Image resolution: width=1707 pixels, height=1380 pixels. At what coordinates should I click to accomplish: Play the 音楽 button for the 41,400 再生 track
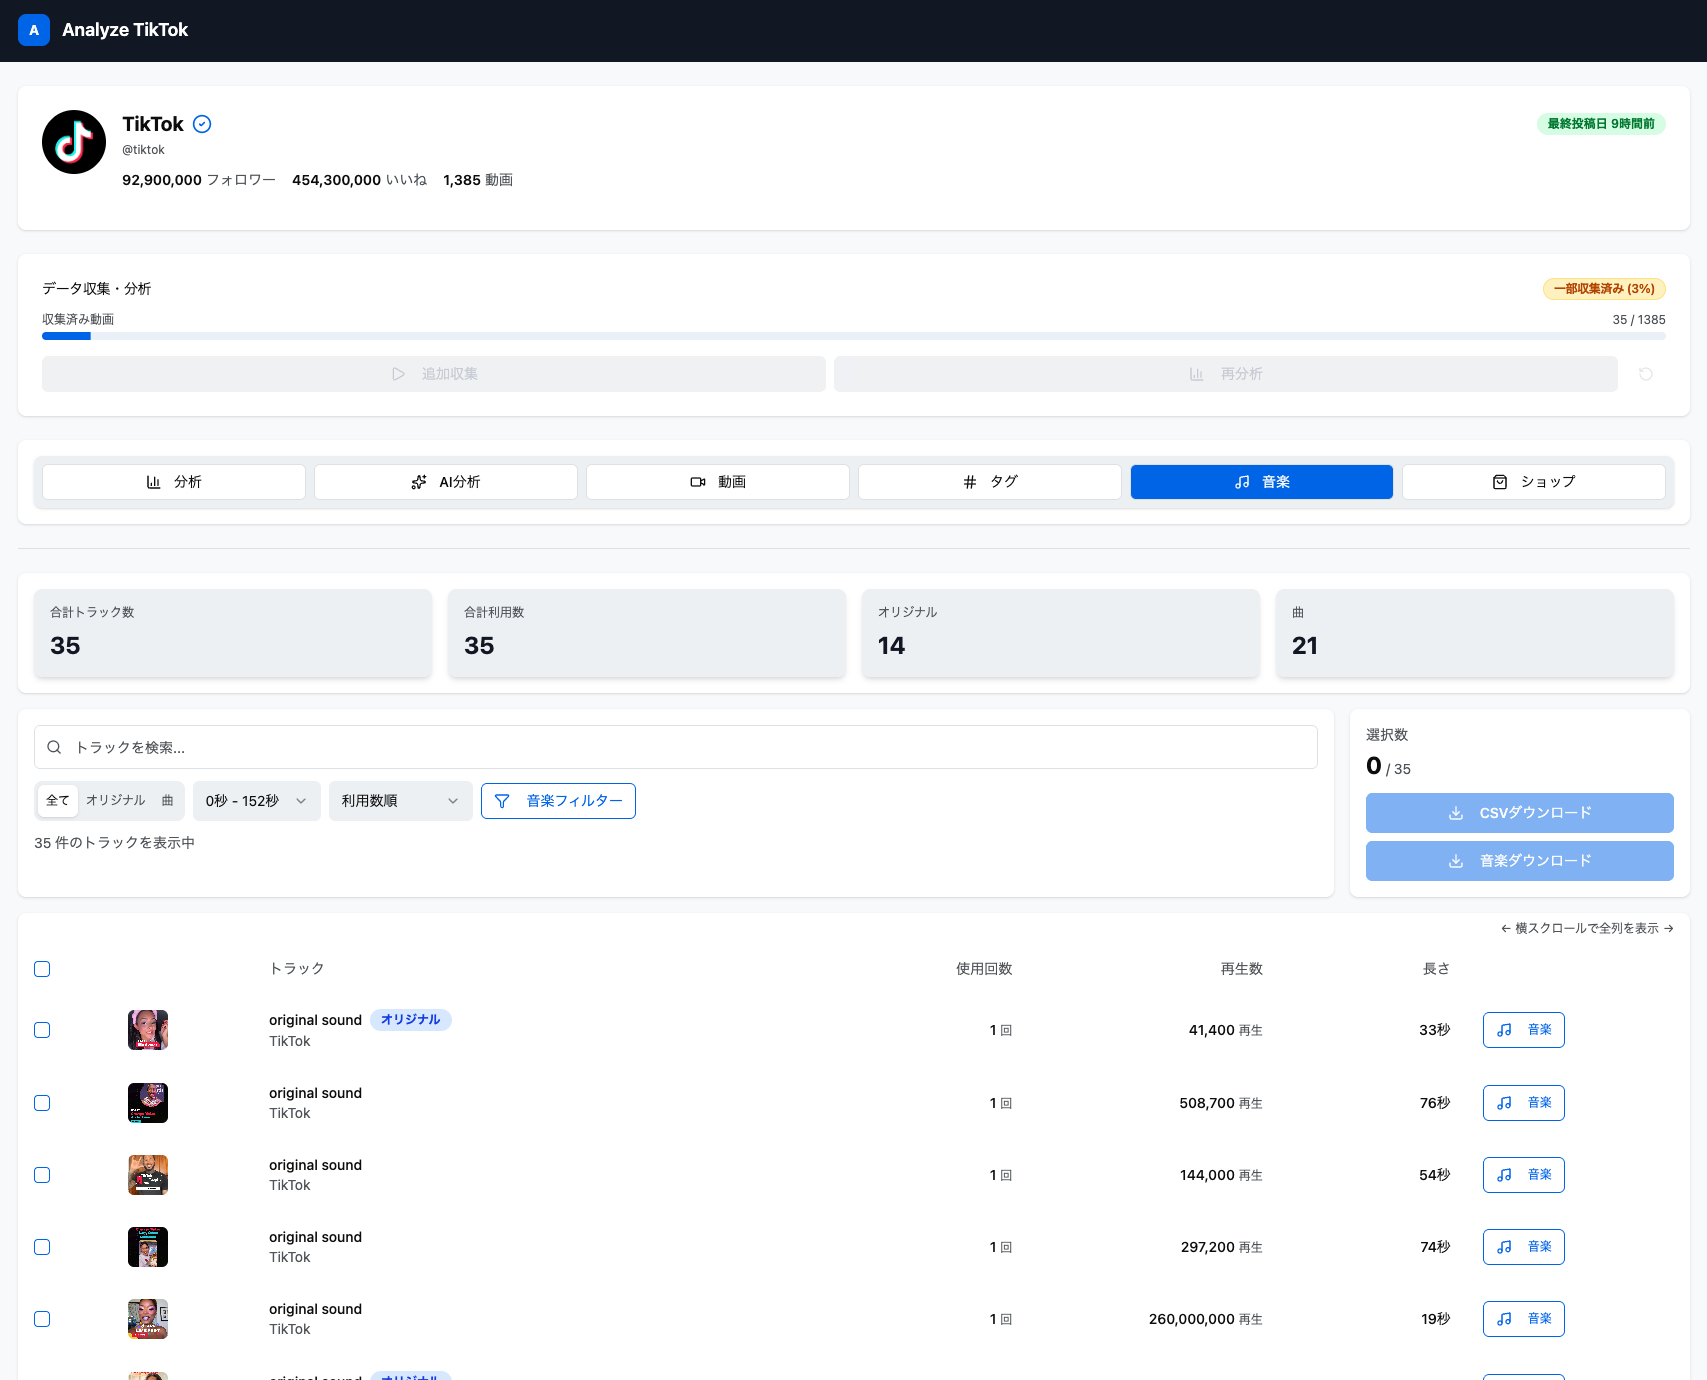pos(1523,1029)
